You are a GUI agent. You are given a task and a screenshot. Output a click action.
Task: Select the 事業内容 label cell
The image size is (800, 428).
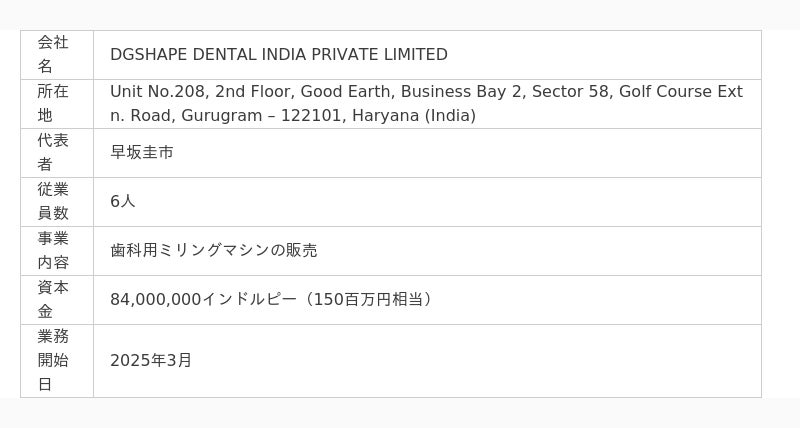[x=57, y=250]
